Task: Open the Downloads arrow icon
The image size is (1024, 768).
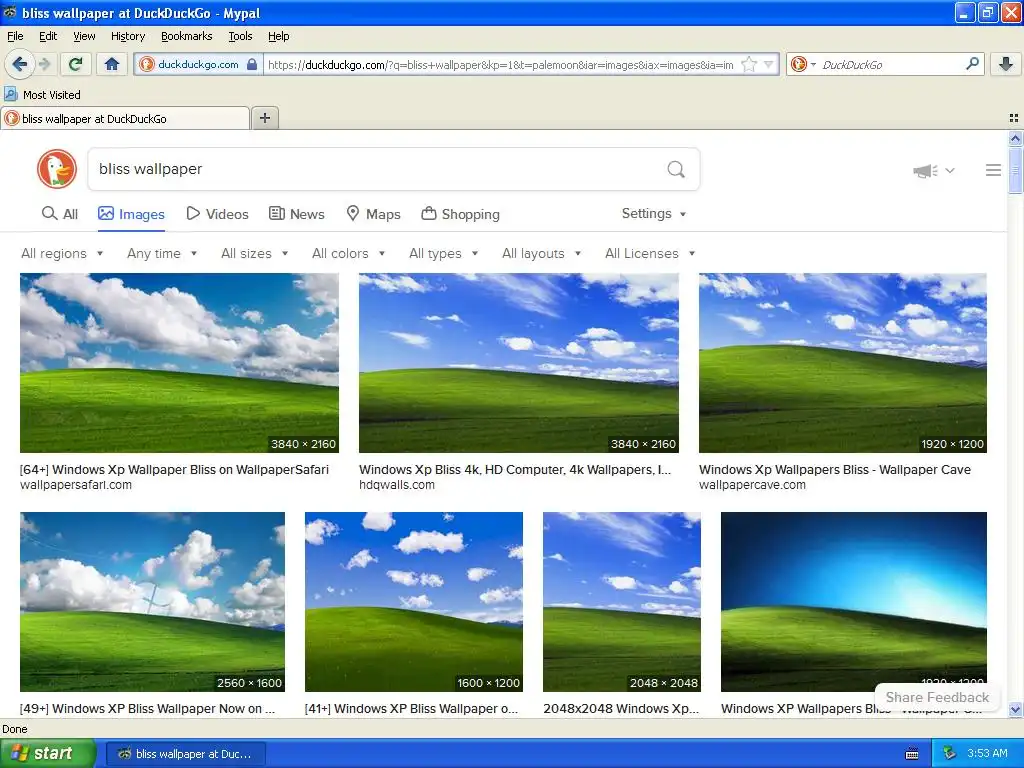Action: (x=1006, y=64)
